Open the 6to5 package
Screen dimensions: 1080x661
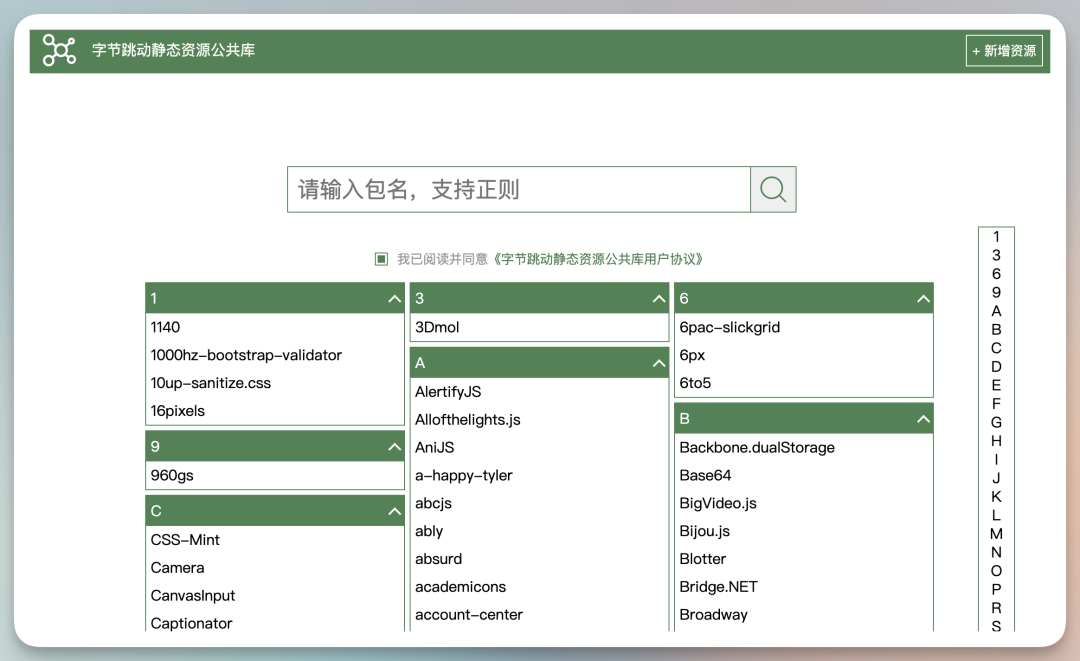(695, 384)
